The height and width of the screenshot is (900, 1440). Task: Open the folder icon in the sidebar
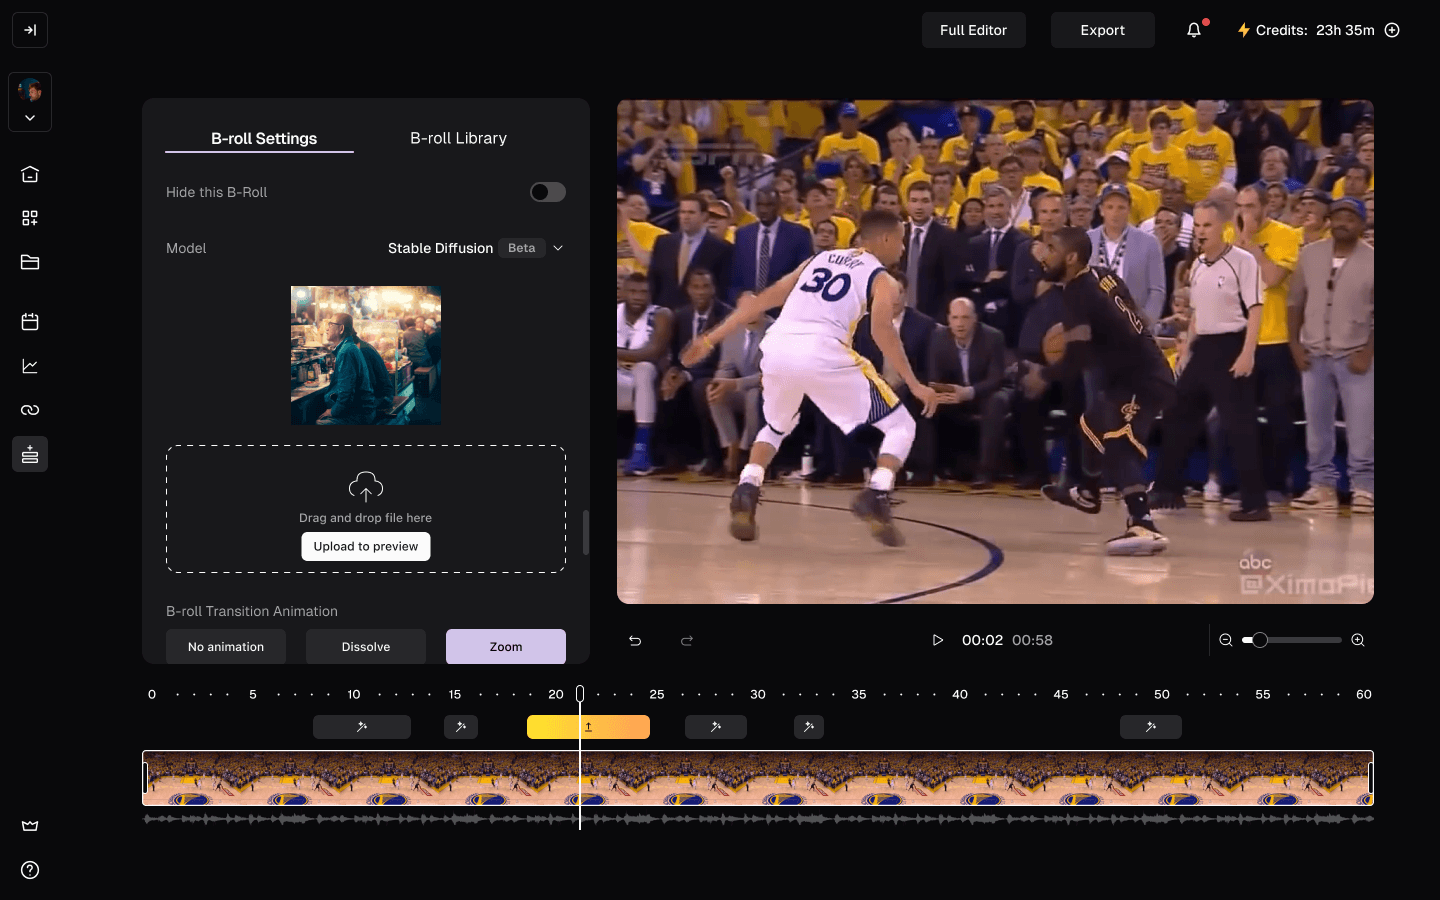click(30, 262)
